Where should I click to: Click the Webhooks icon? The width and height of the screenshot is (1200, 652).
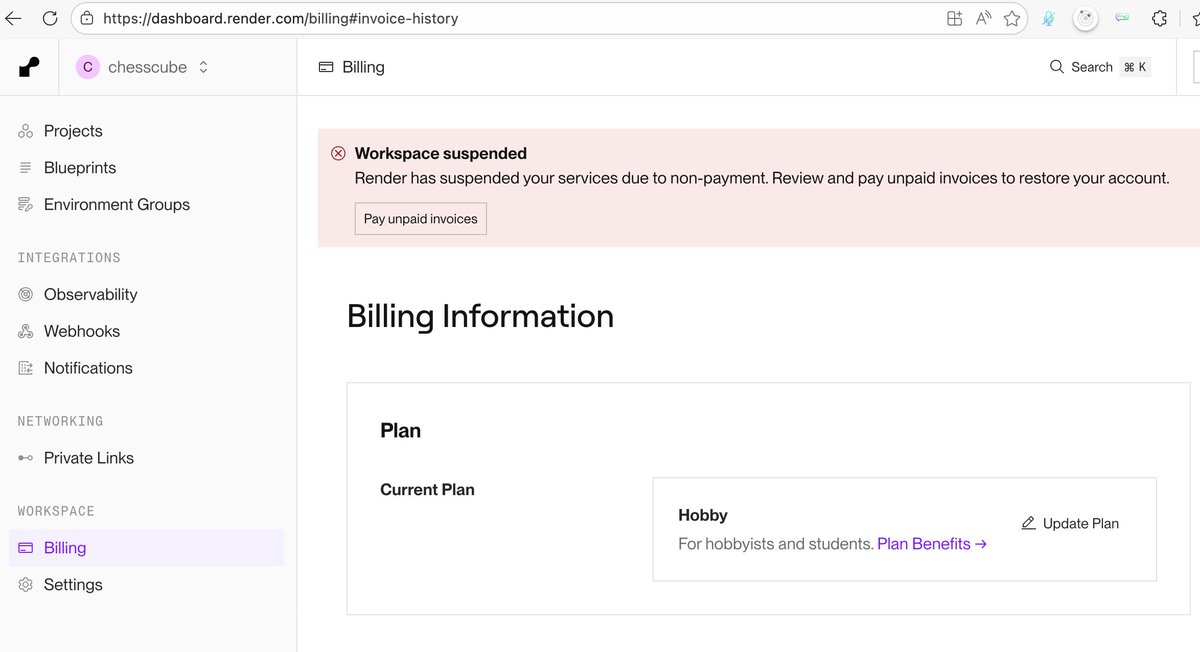click(26, 331)
